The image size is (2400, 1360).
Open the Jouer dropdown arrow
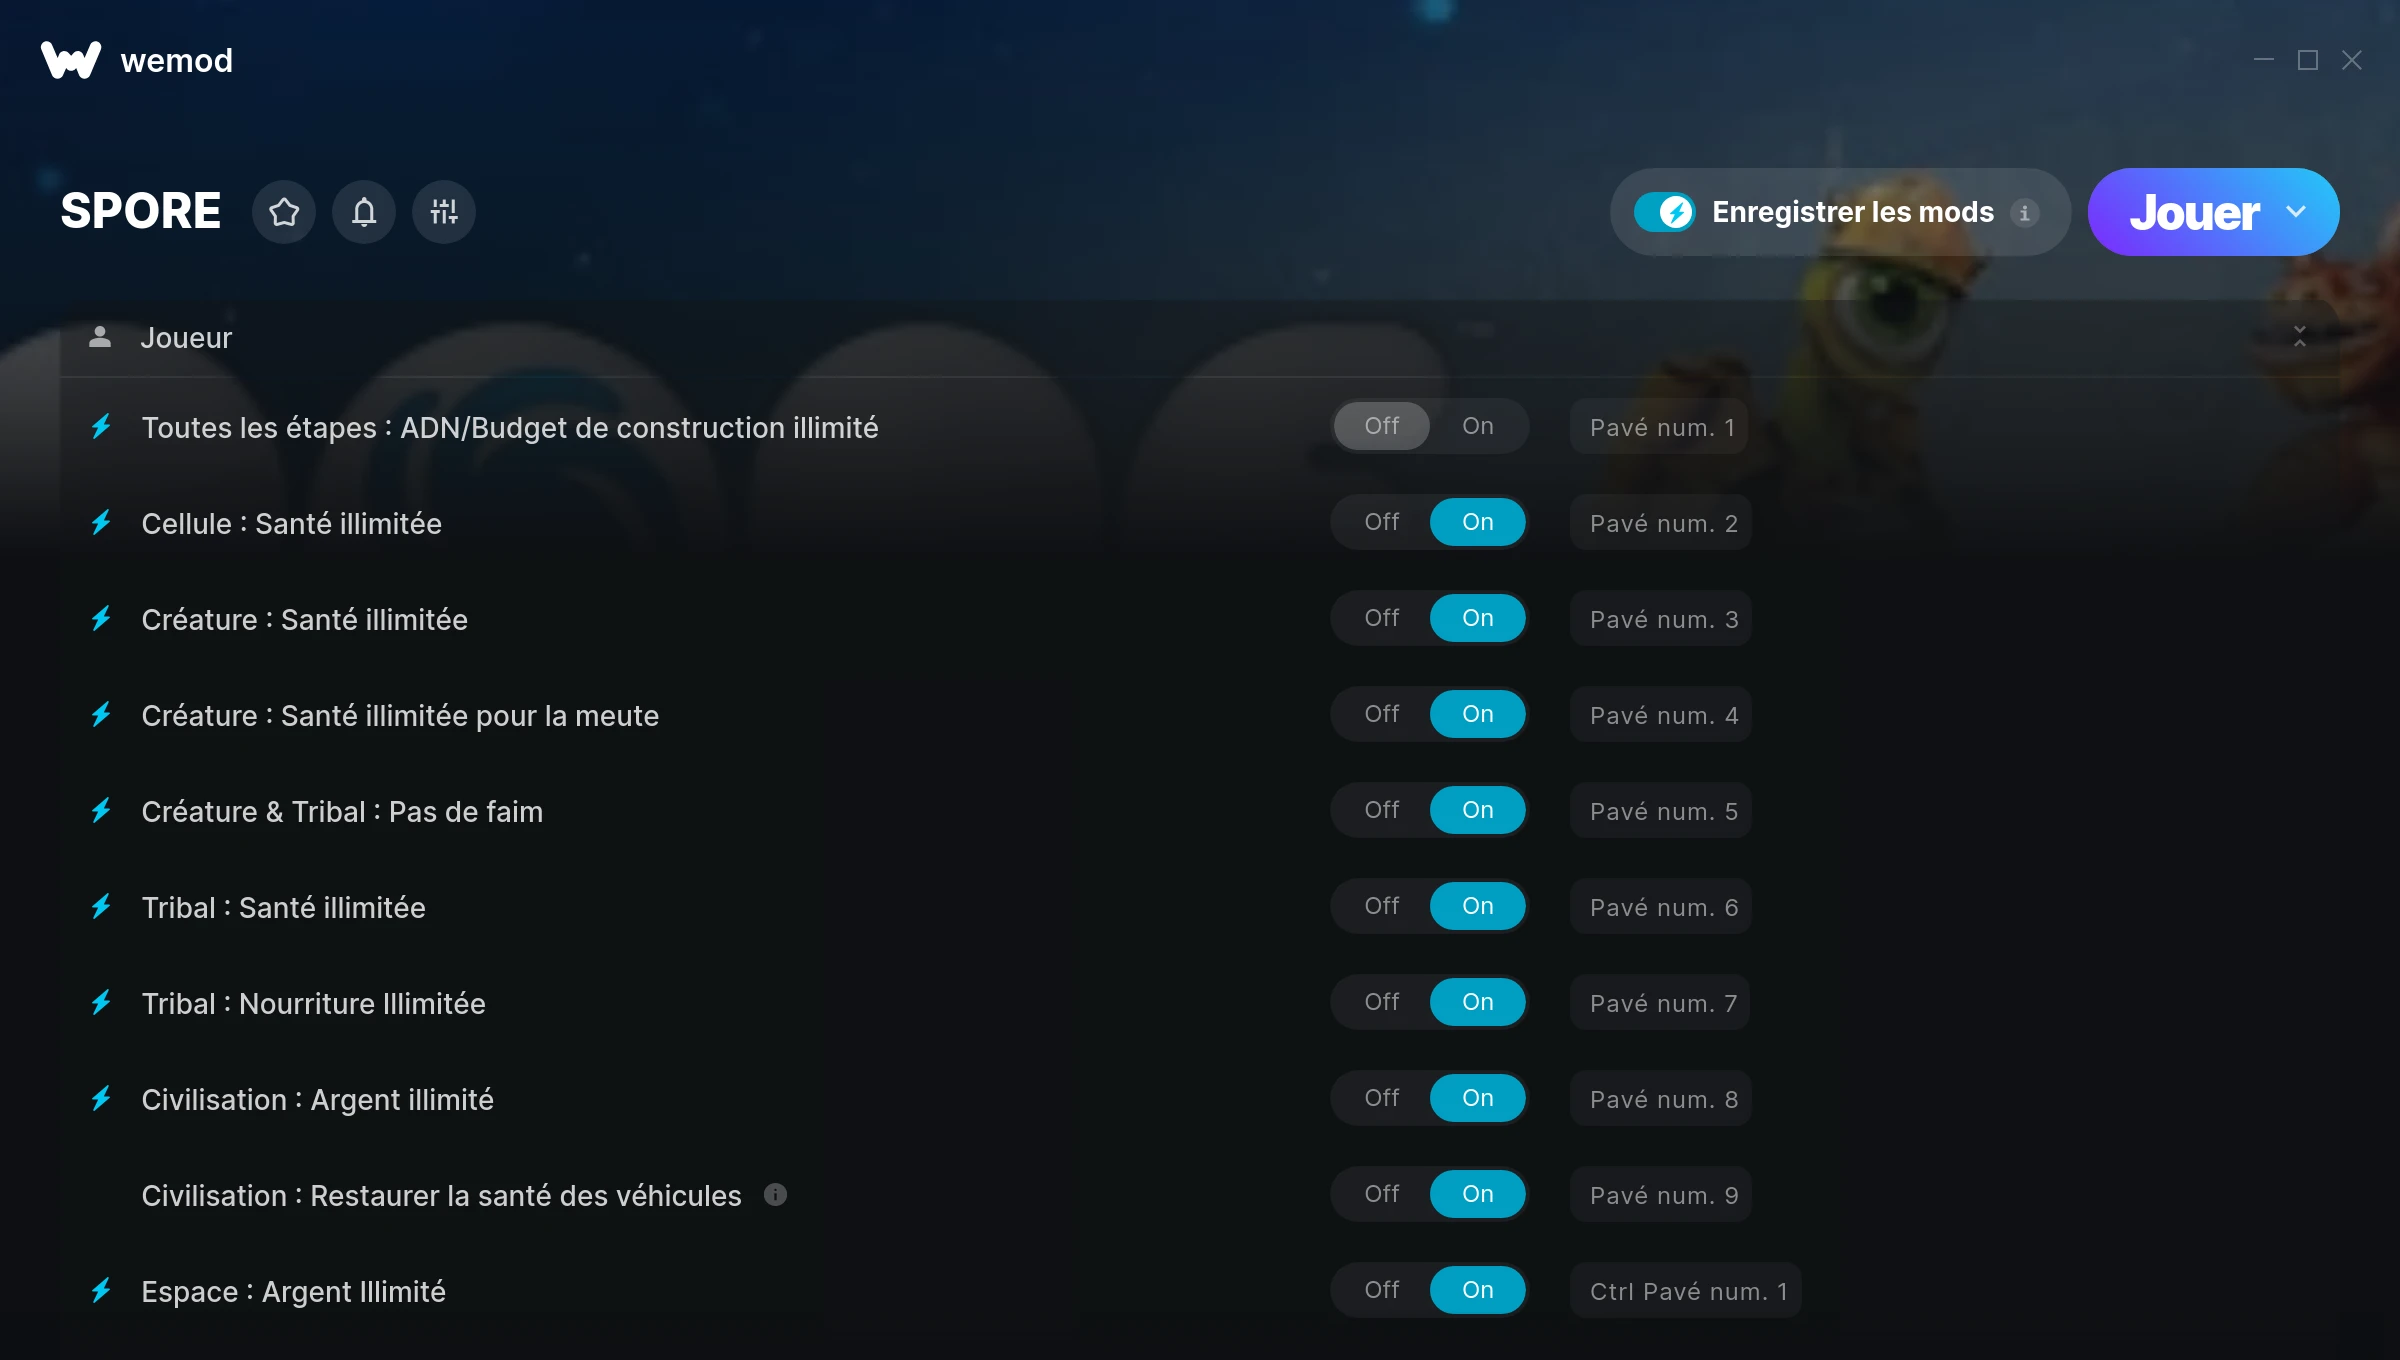(x=2296, y=212)
